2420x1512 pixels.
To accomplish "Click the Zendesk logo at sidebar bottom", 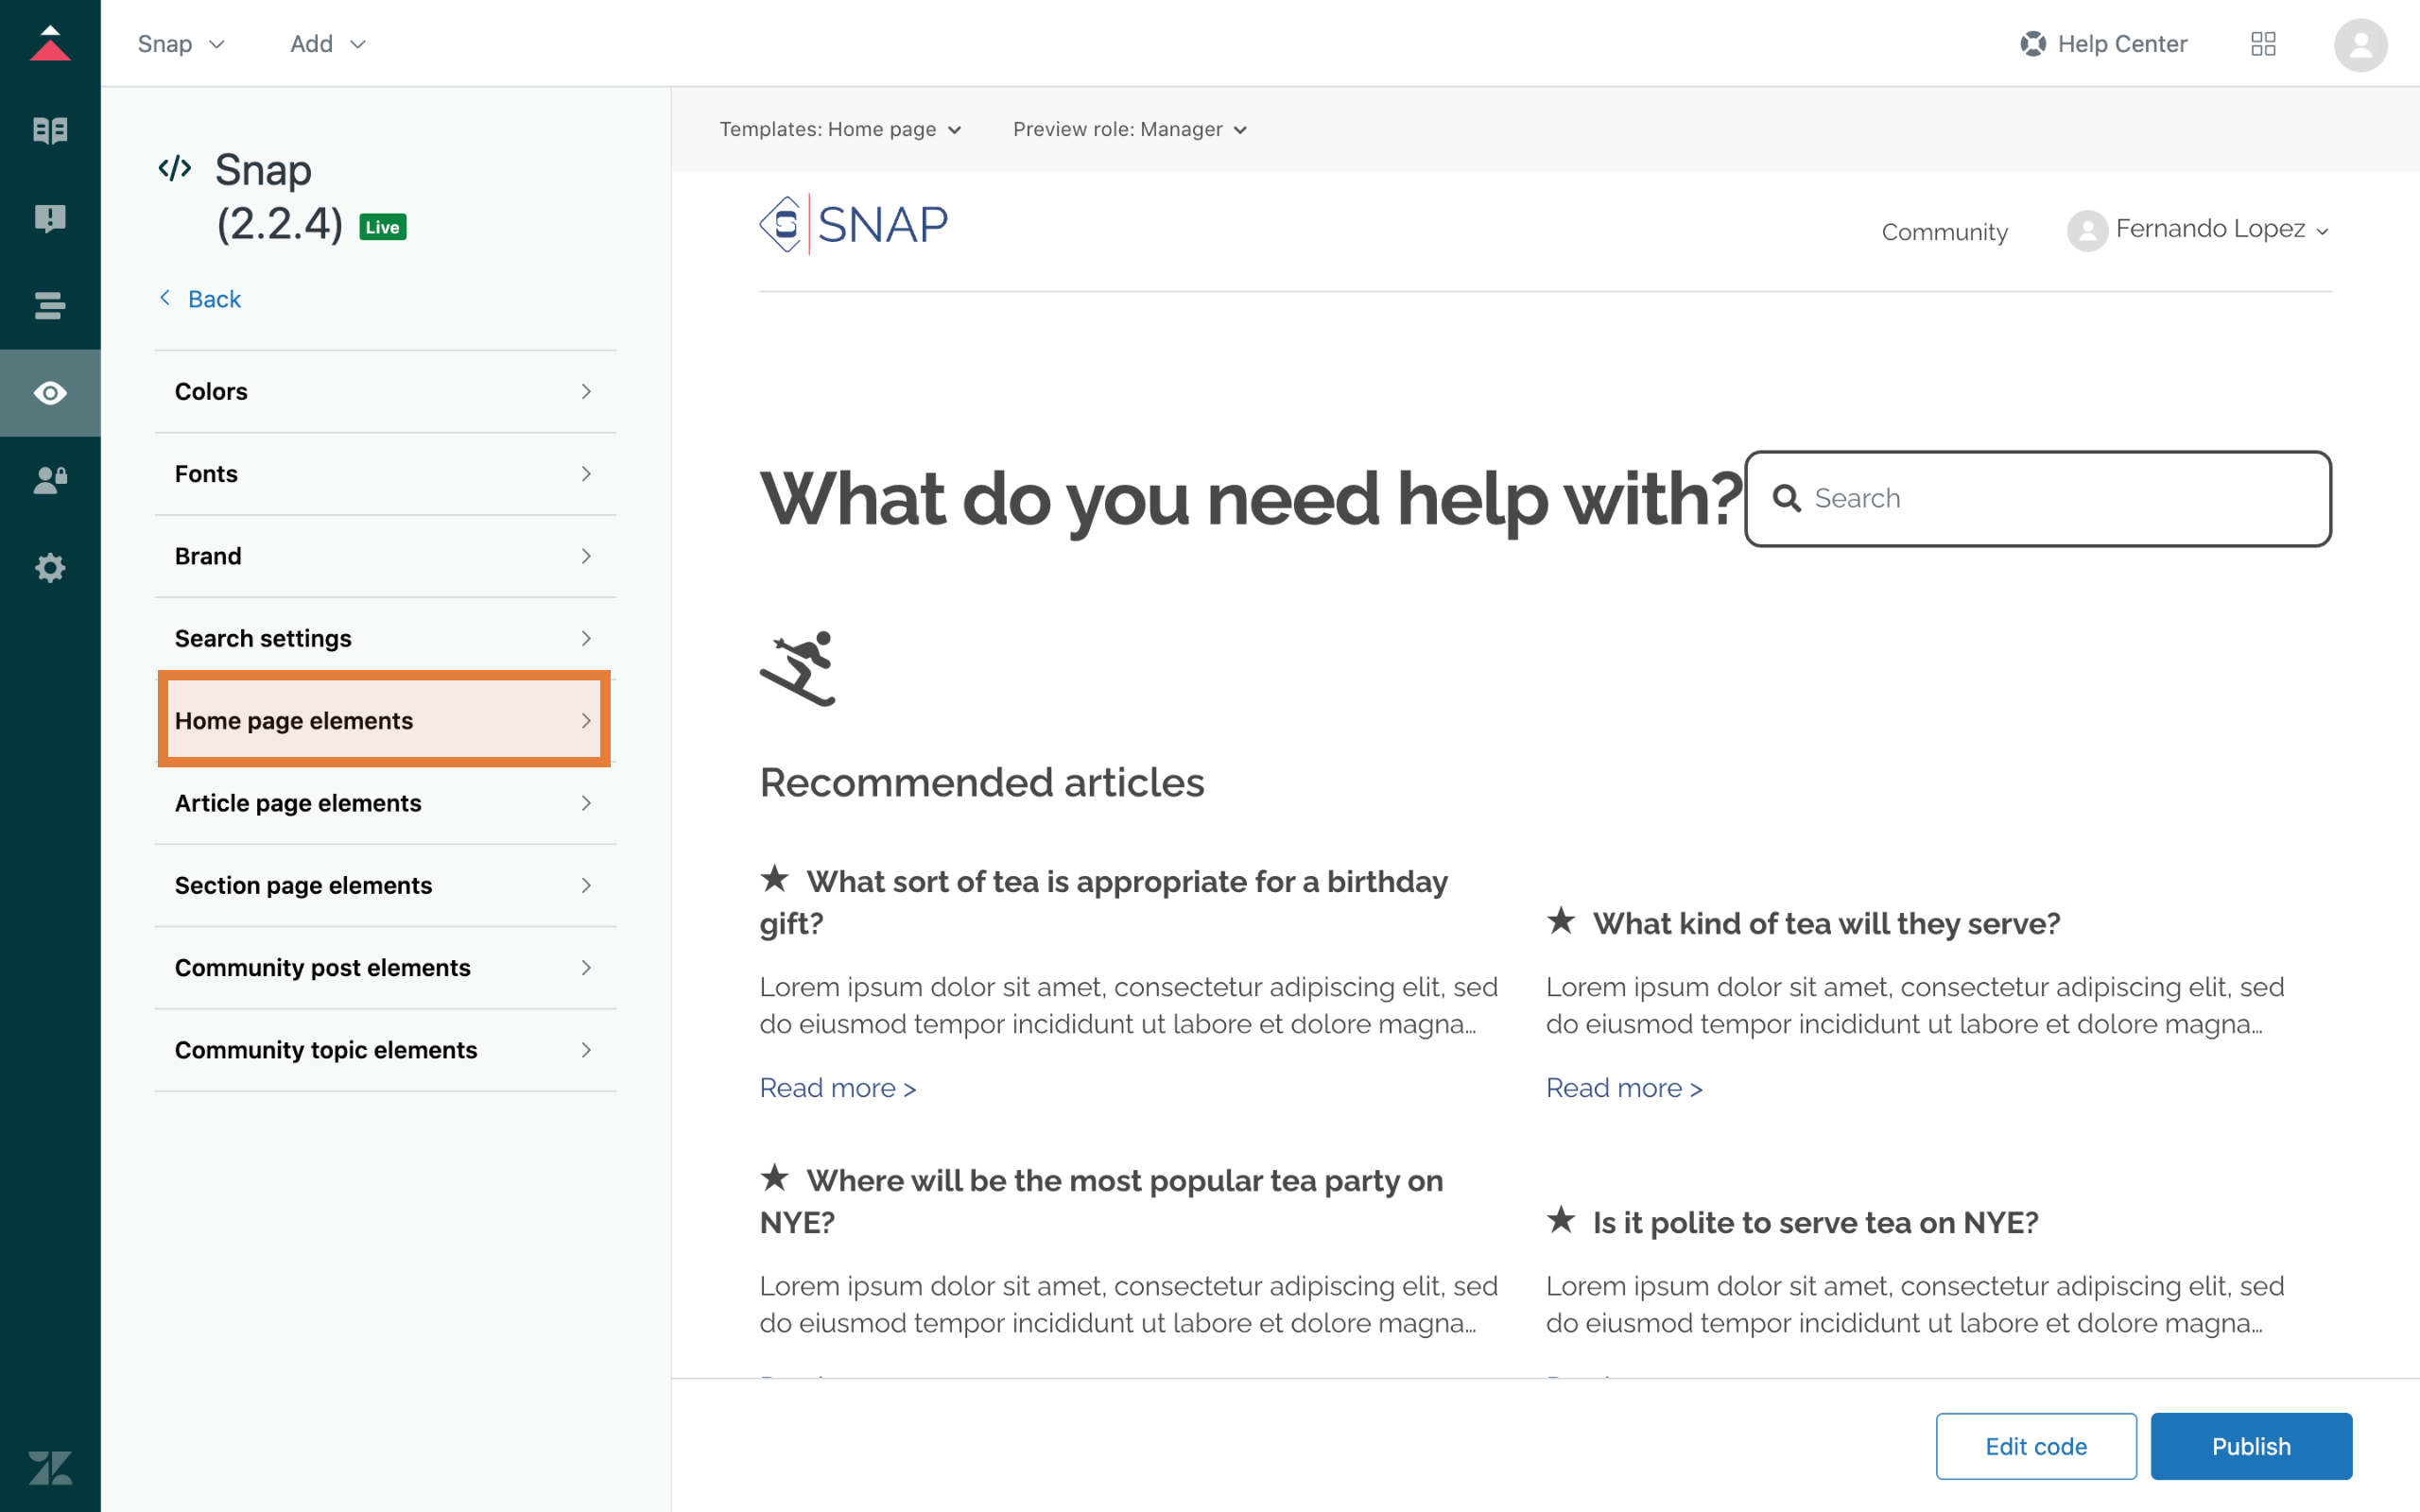I will (x=50, y=1468).
